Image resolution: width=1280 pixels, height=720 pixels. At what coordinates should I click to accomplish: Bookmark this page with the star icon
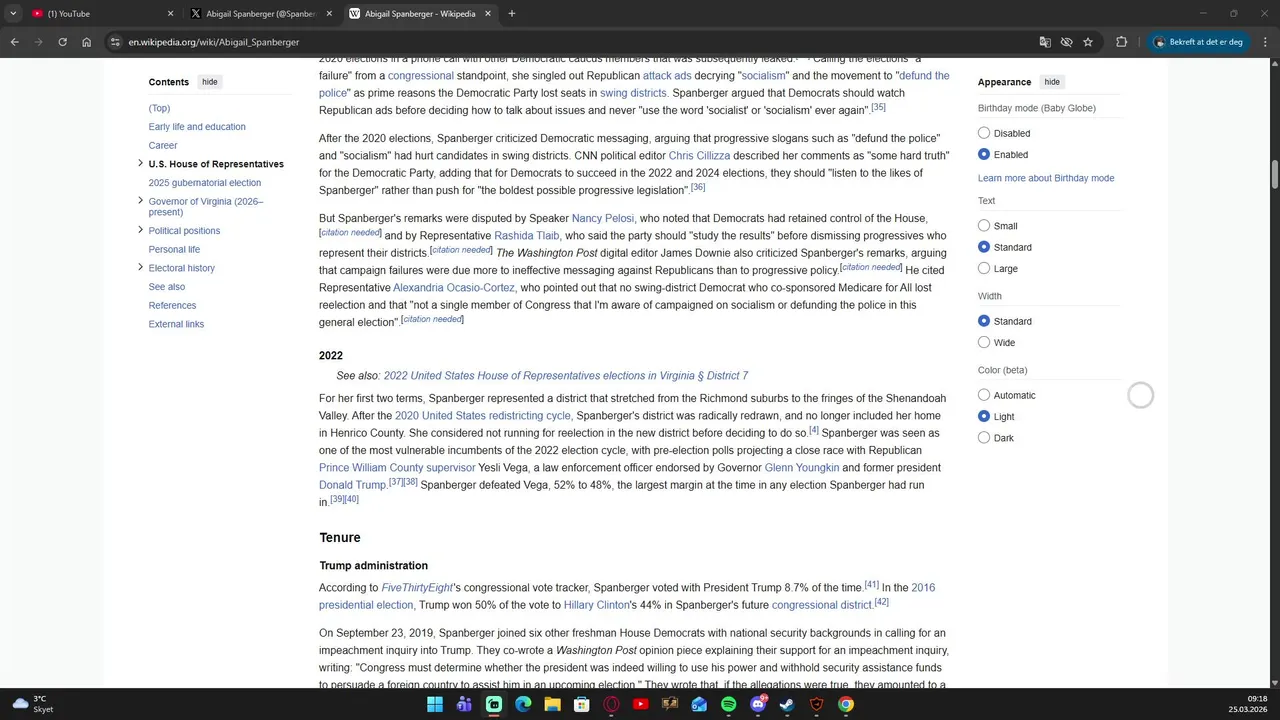(1088, 42)
